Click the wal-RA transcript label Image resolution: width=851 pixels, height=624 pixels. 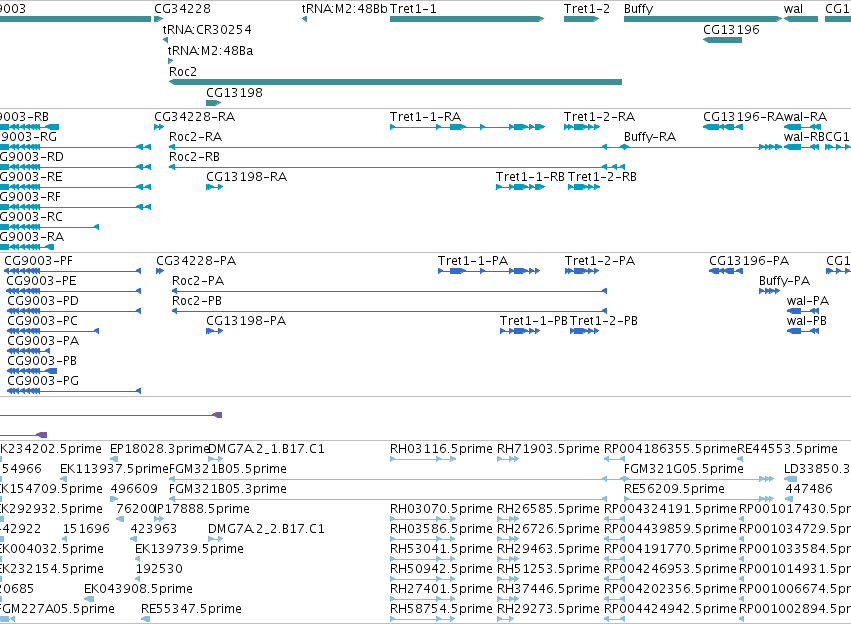click(x=805, y=117)
